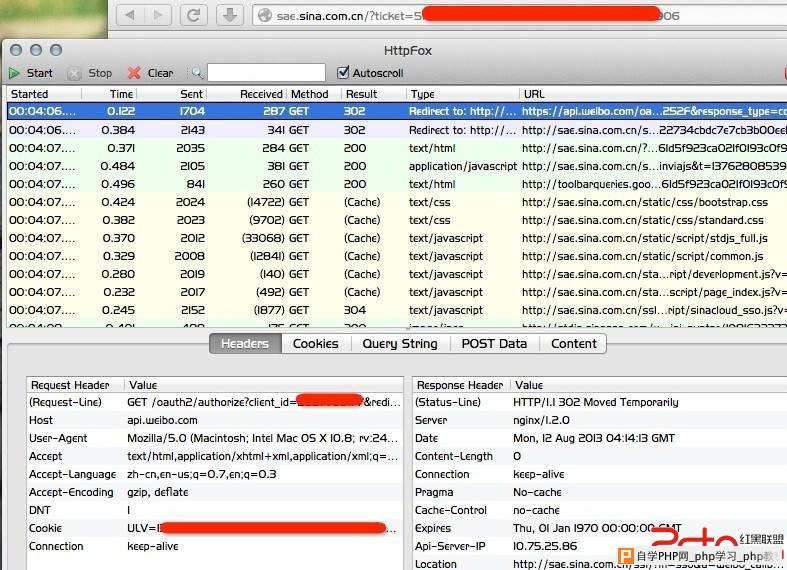Sort requests by Started column
Screen dimensions: 787x570
tap(44, 94)
